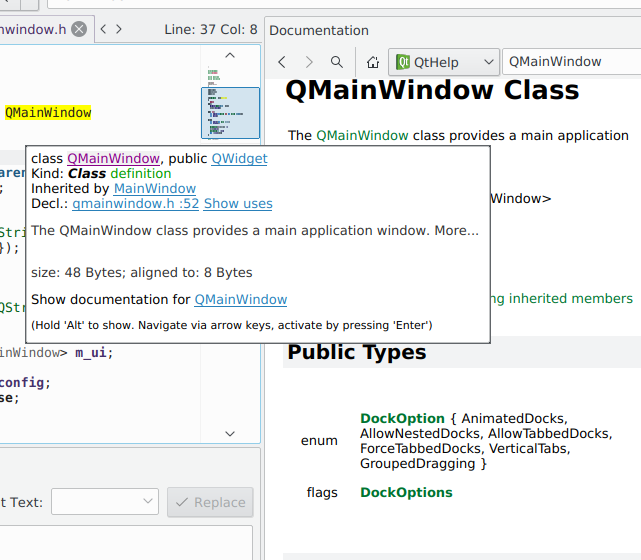Follow the MainWindow 'Inherited by' link
Screen dimensions: 641x560
pos(155,188)
